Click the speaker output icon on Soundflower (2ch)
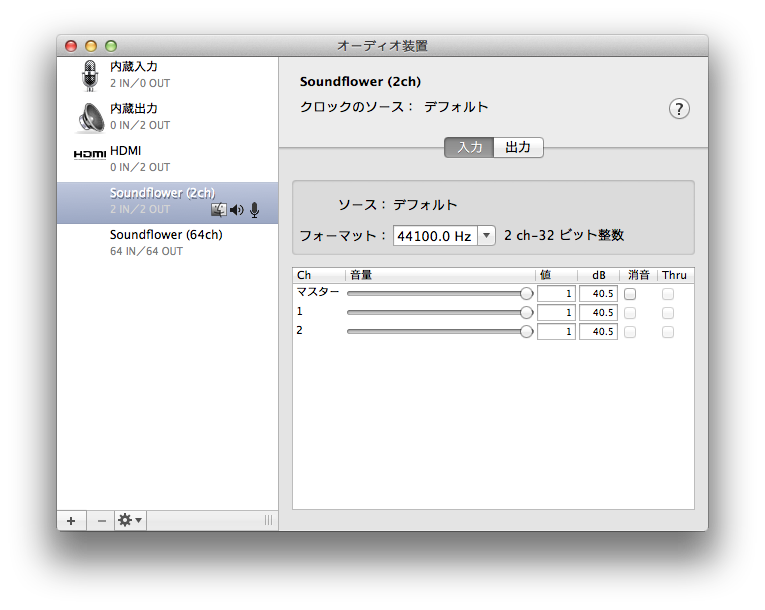The height and width of the screenshot is (610, 765). [237, 210]
